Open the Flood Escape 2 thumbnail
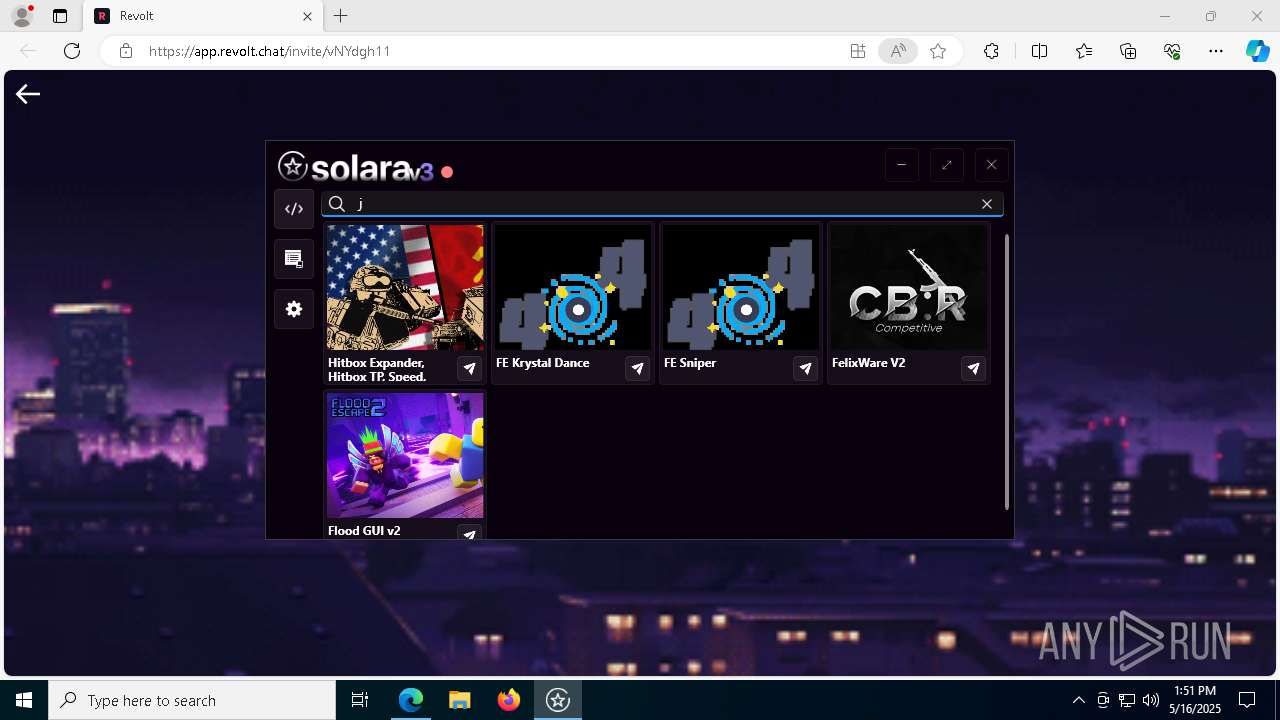Screen dimensions: 1280x720 click(405, 455)
